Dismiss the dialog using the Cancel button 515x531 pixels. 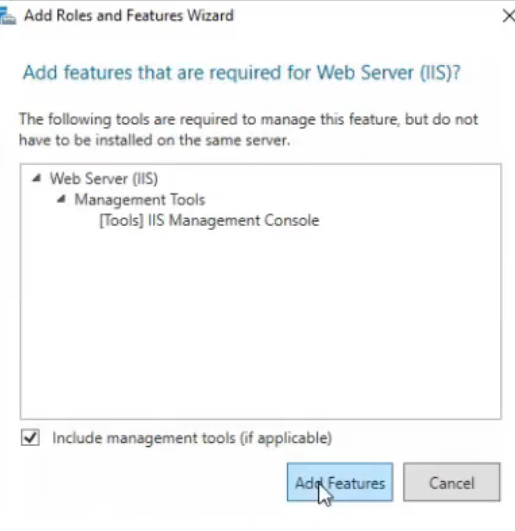click(452, 482)
